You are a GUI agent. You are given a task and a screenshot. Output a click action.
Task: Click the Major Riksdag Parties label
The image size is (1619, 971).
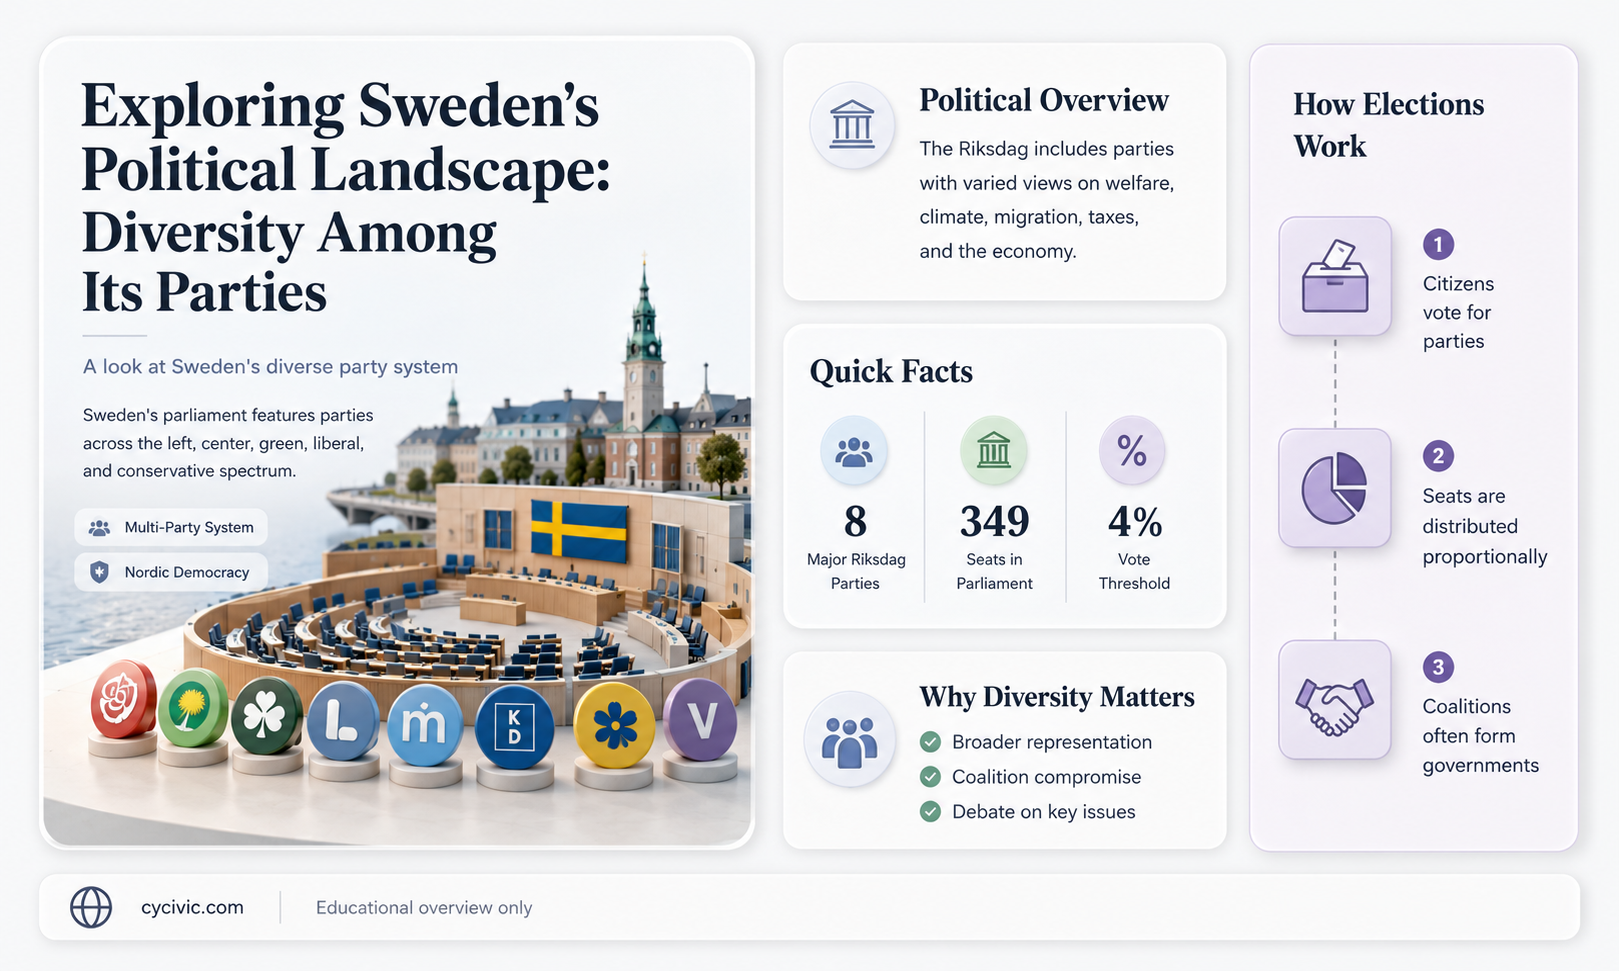coord(856,571)
